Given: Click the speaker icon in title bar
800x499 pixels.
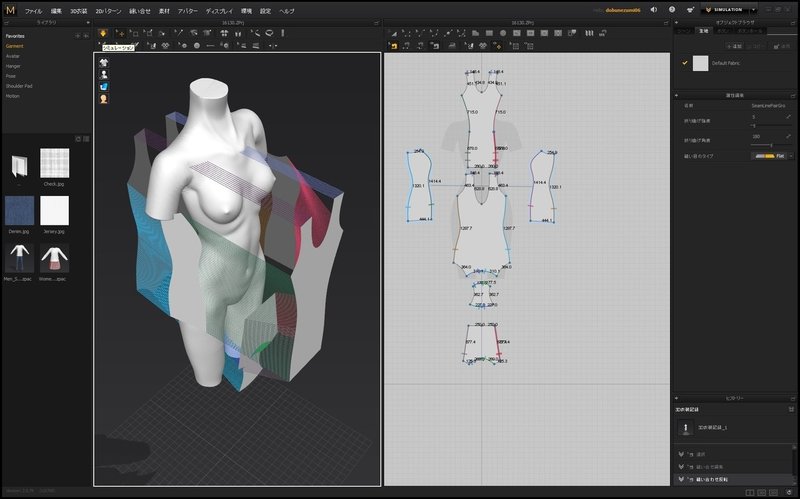Looking at the screenshot, I should tap(654, 9).
